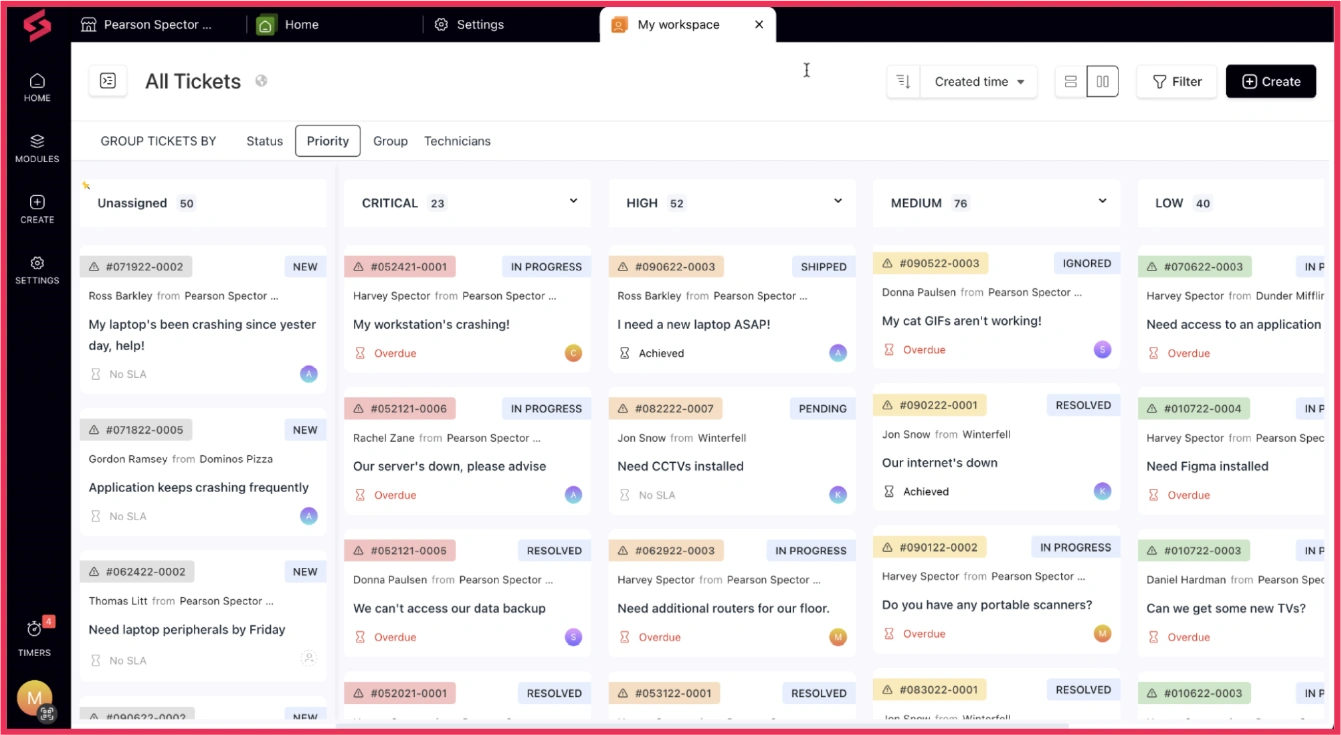Group tickets by Status

[x=264, y=141]
